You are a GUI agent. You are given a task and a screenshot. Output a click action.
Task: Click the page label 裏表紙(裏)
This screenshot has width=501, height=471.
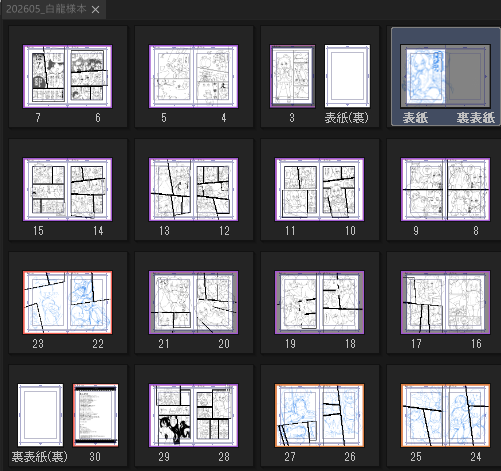40,457
